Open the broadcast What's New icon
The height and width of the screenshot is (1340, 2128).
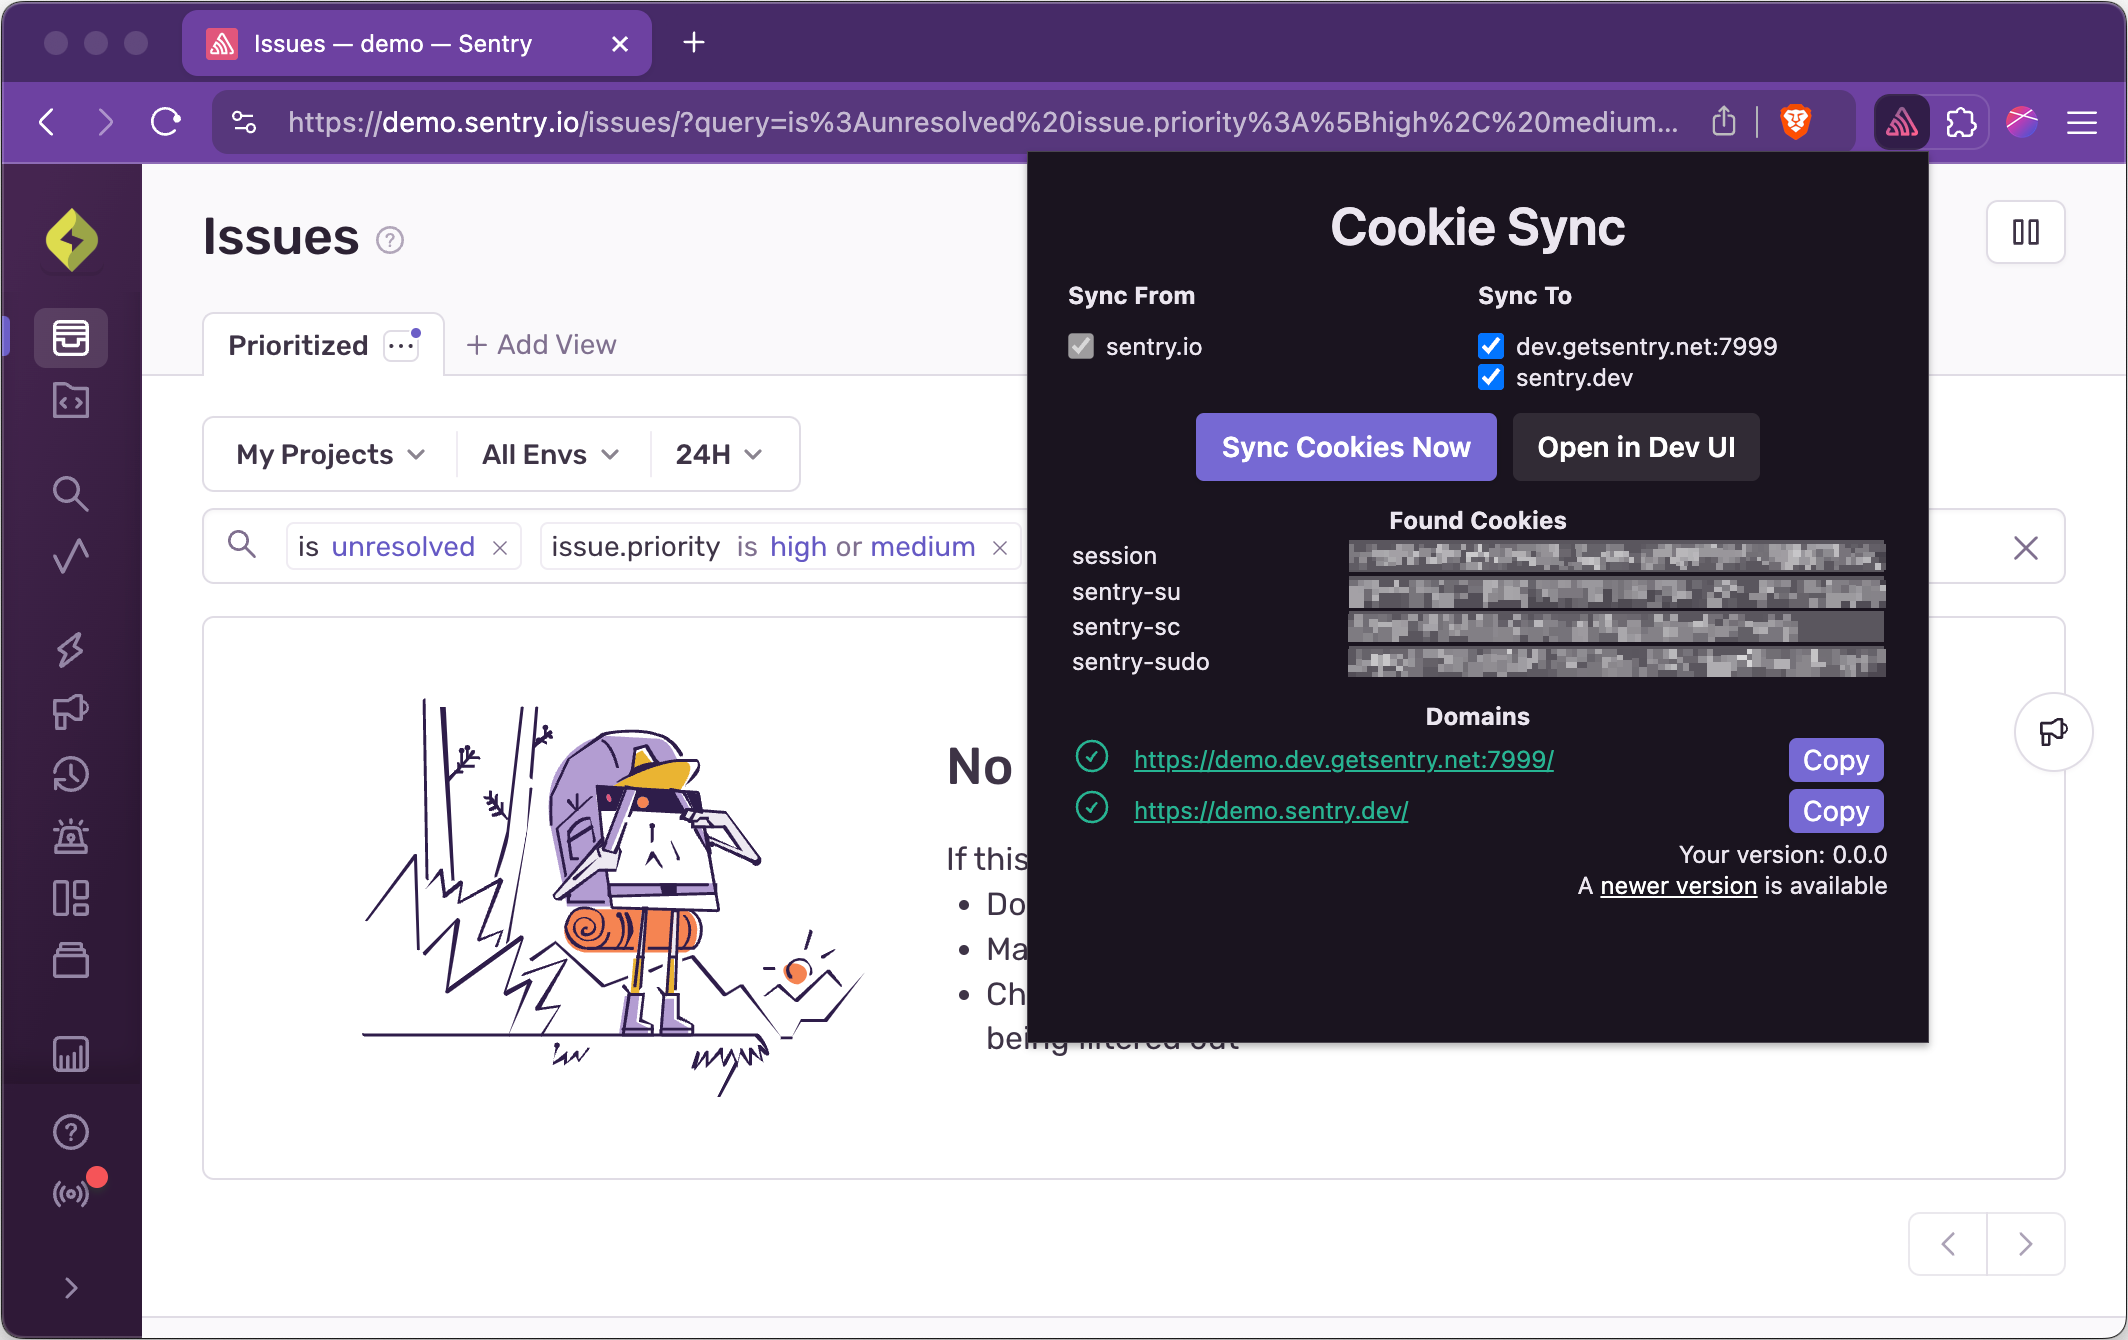(x=70, y=1193)
